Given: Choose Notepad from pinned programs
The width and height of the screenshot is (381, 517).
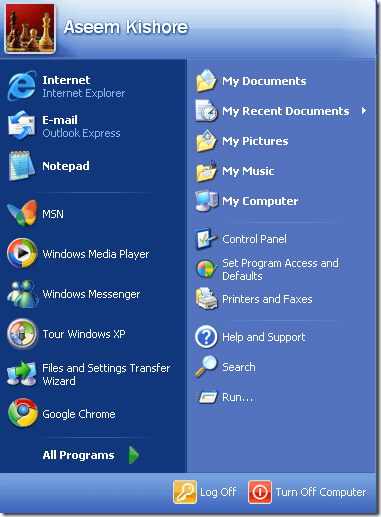Looking at the screenshot, I should tap(66, 166).
